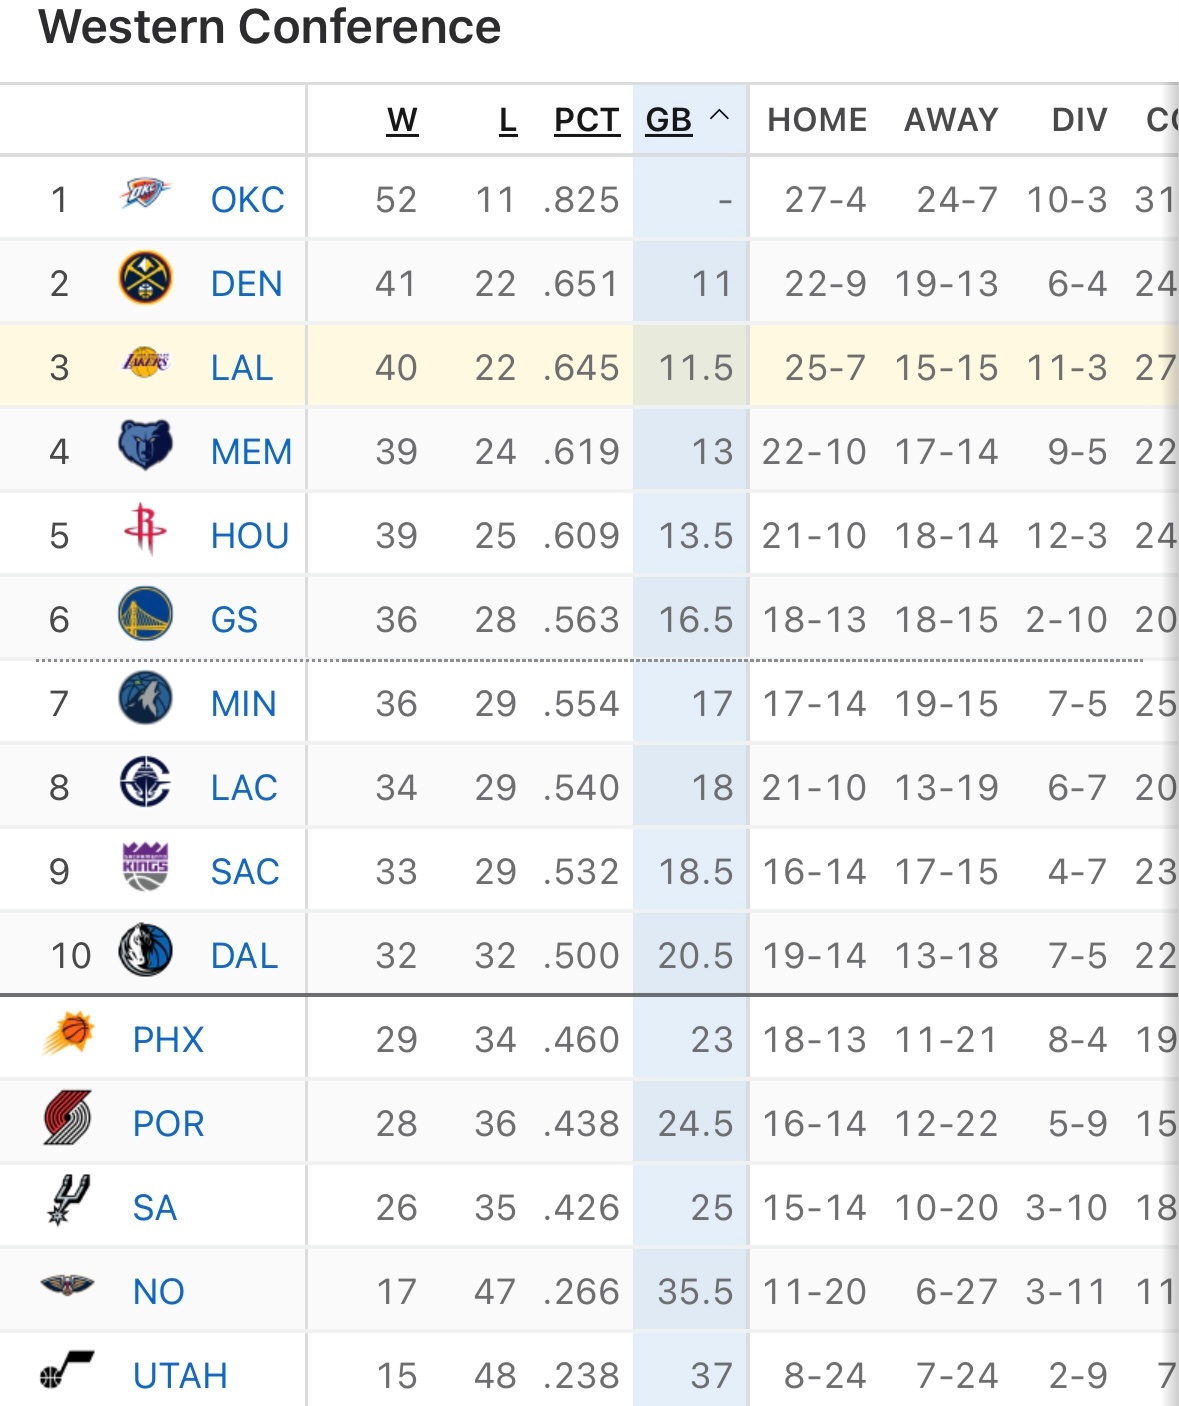
Task: Open the LAC team link
Action: click(244, 788)
